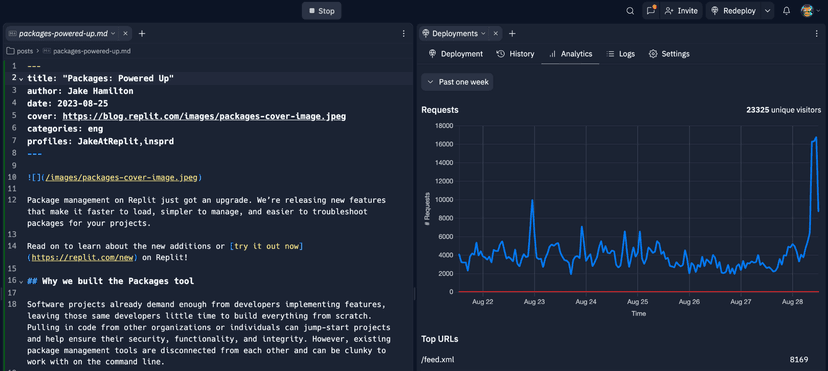Open the user avatar menu
The image size is (828, 371).
tap(809, 11)
